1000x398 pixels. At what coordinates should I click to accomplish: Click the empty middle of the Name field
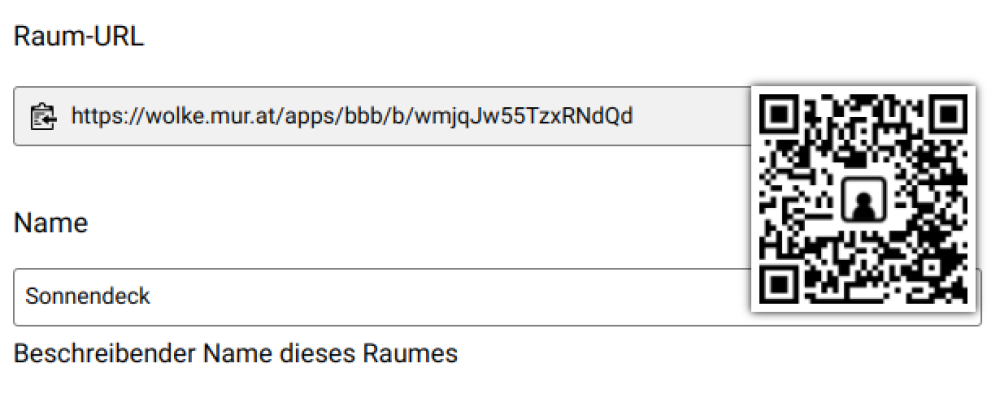pos(446,297)
